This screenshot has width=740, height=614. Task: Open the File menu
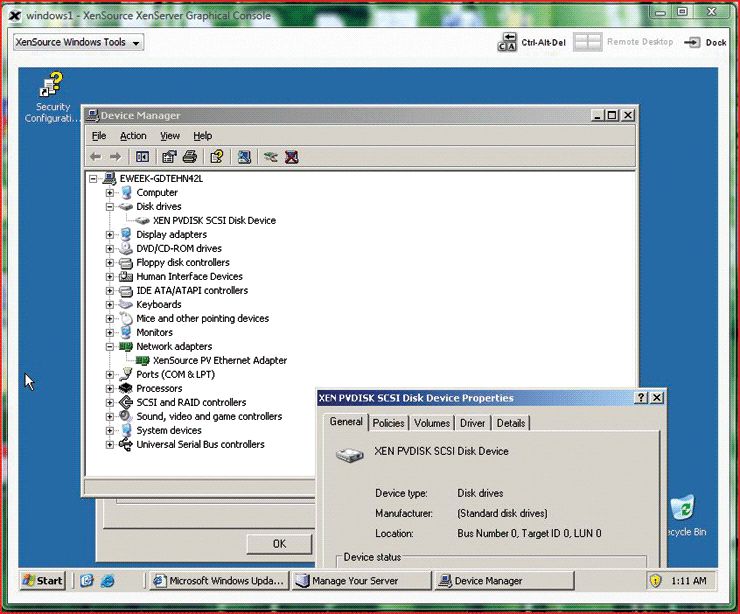99,136
